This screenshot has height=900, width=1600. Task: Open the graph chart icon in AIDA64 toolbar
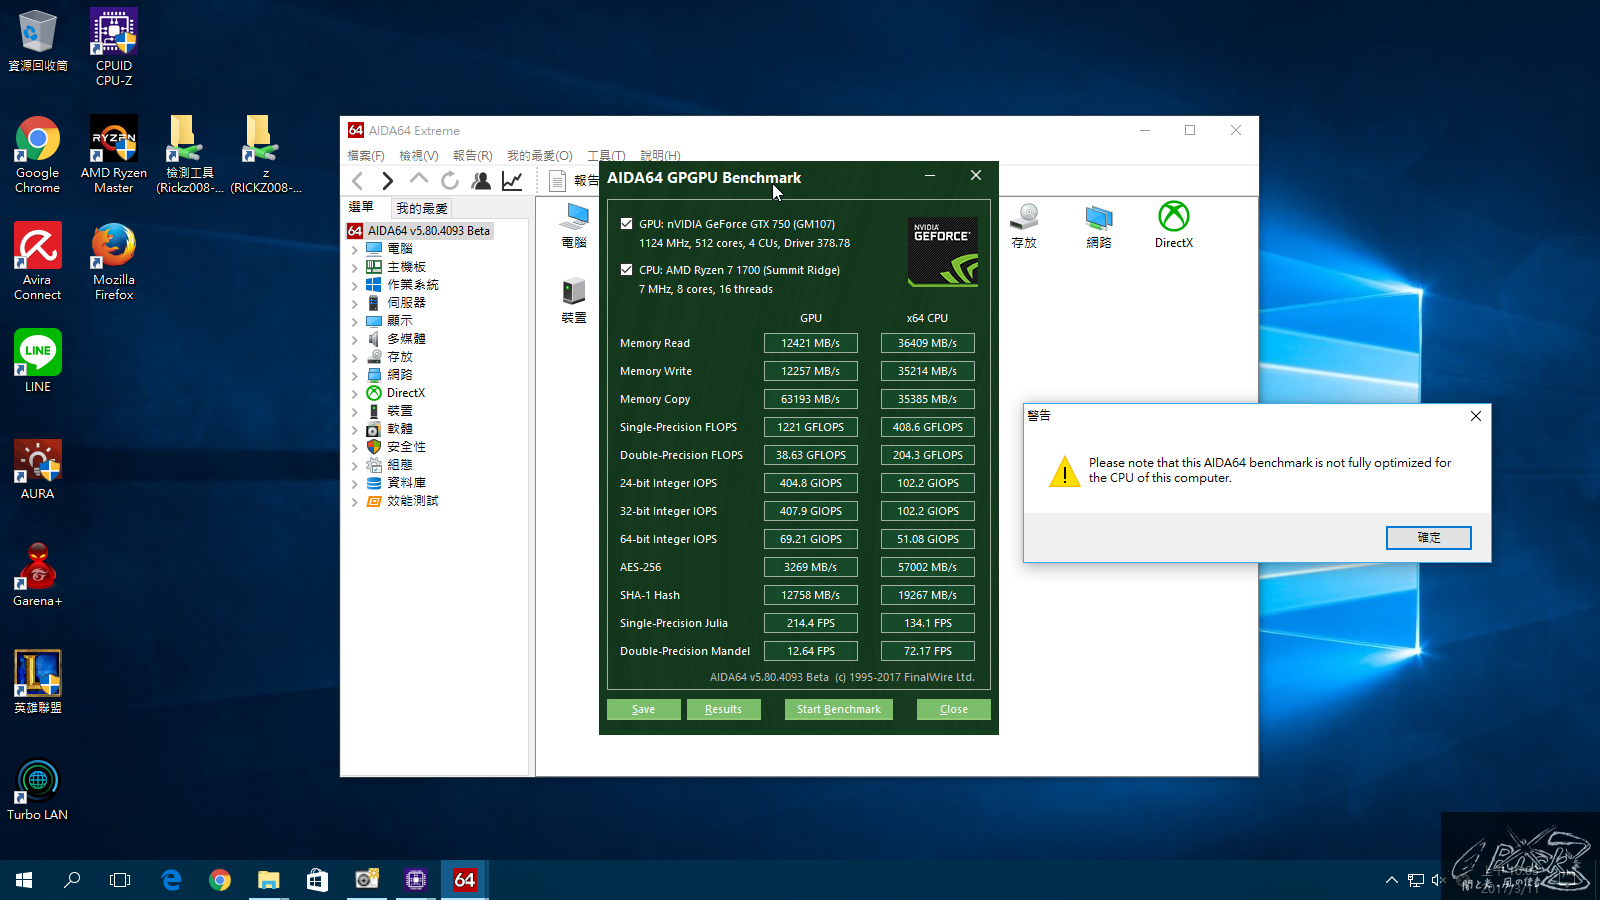point(512,181)
